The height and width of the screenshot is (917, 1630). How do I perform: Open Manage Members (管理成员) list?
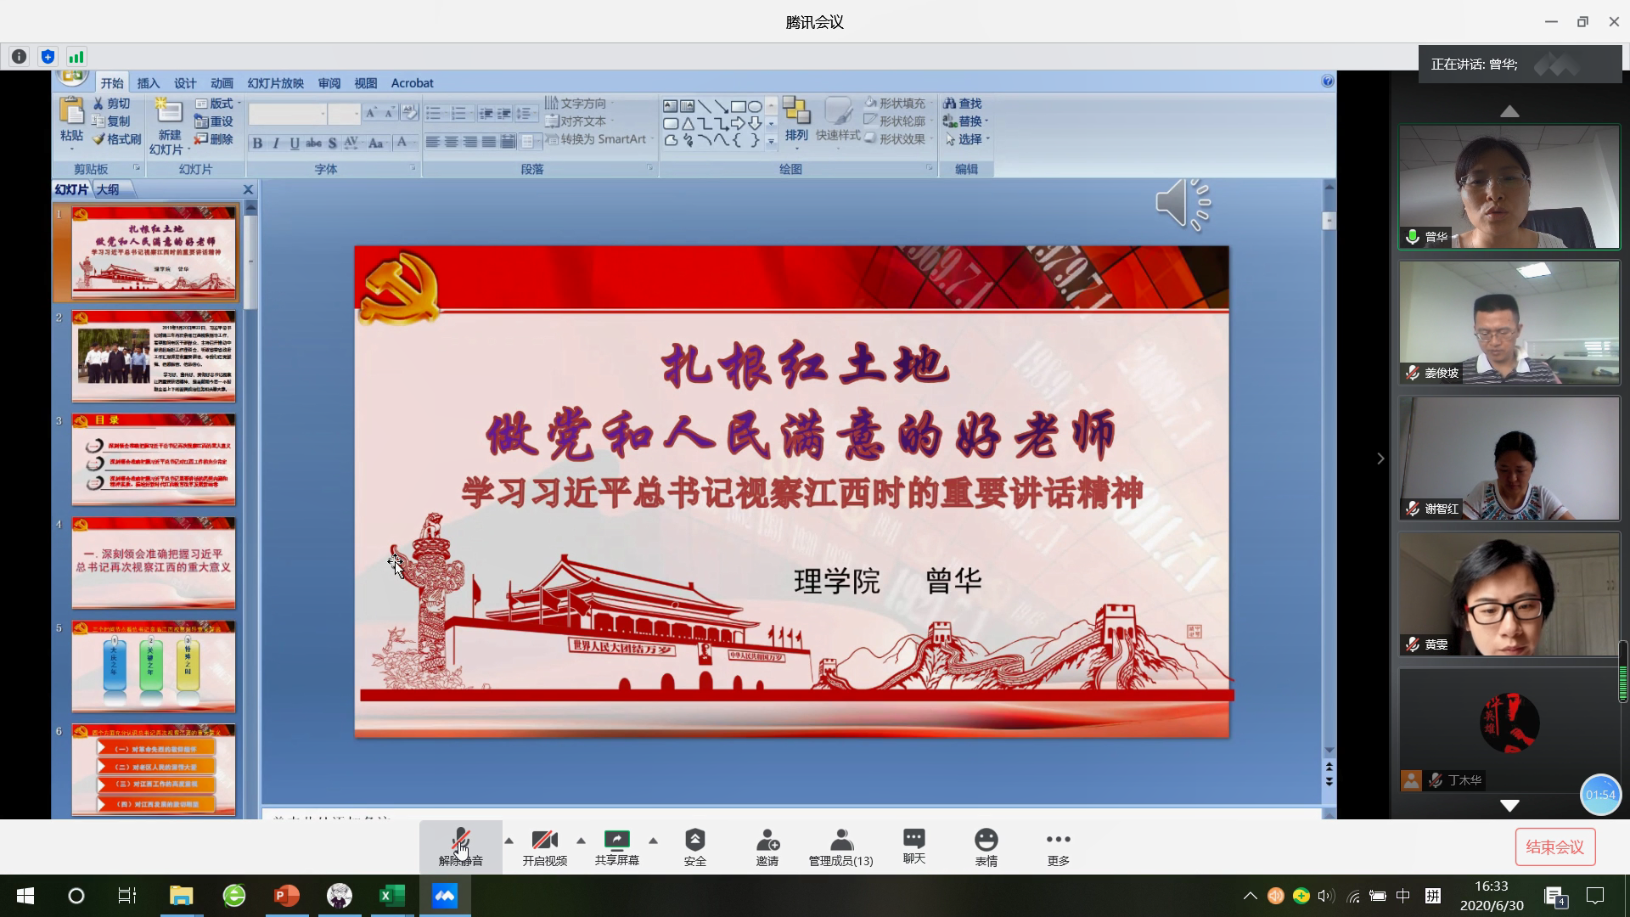click(841, 846)
